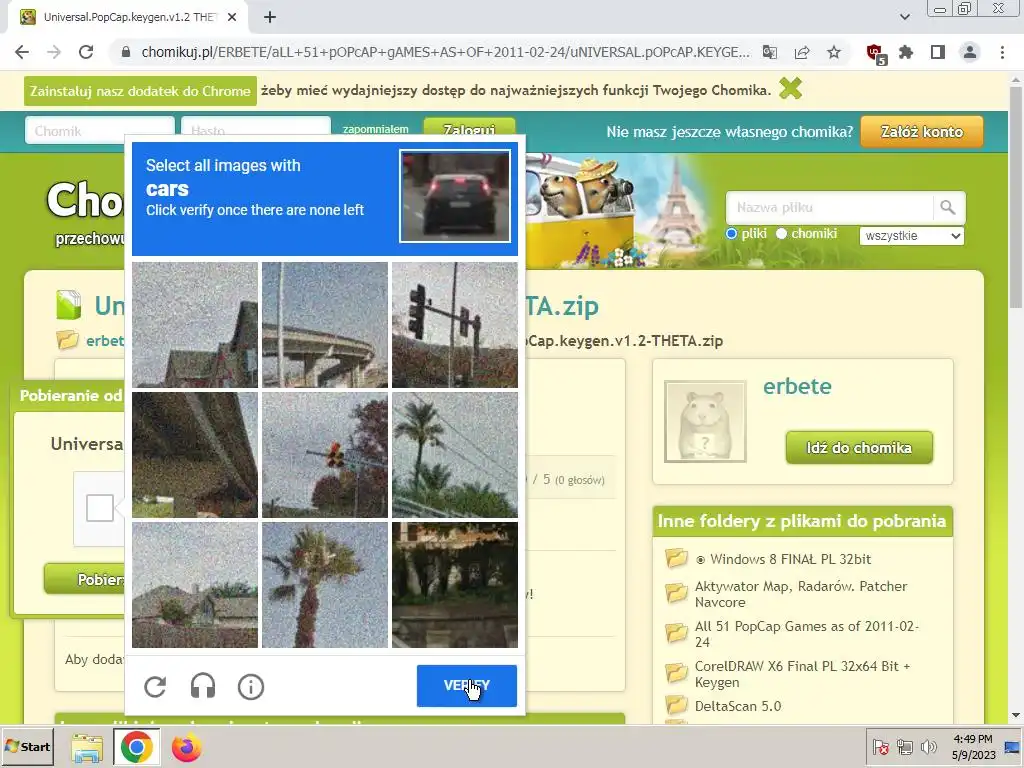The image size is (1024, 768).
Task: Open Aktywator Map, Radarów. Patcher Navcore folder
Action: tap(801, 594)
